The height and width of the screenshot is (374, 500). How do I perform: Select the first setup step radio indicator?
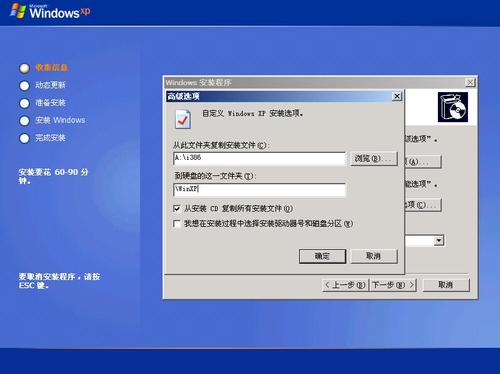click(x=24, y=68)
